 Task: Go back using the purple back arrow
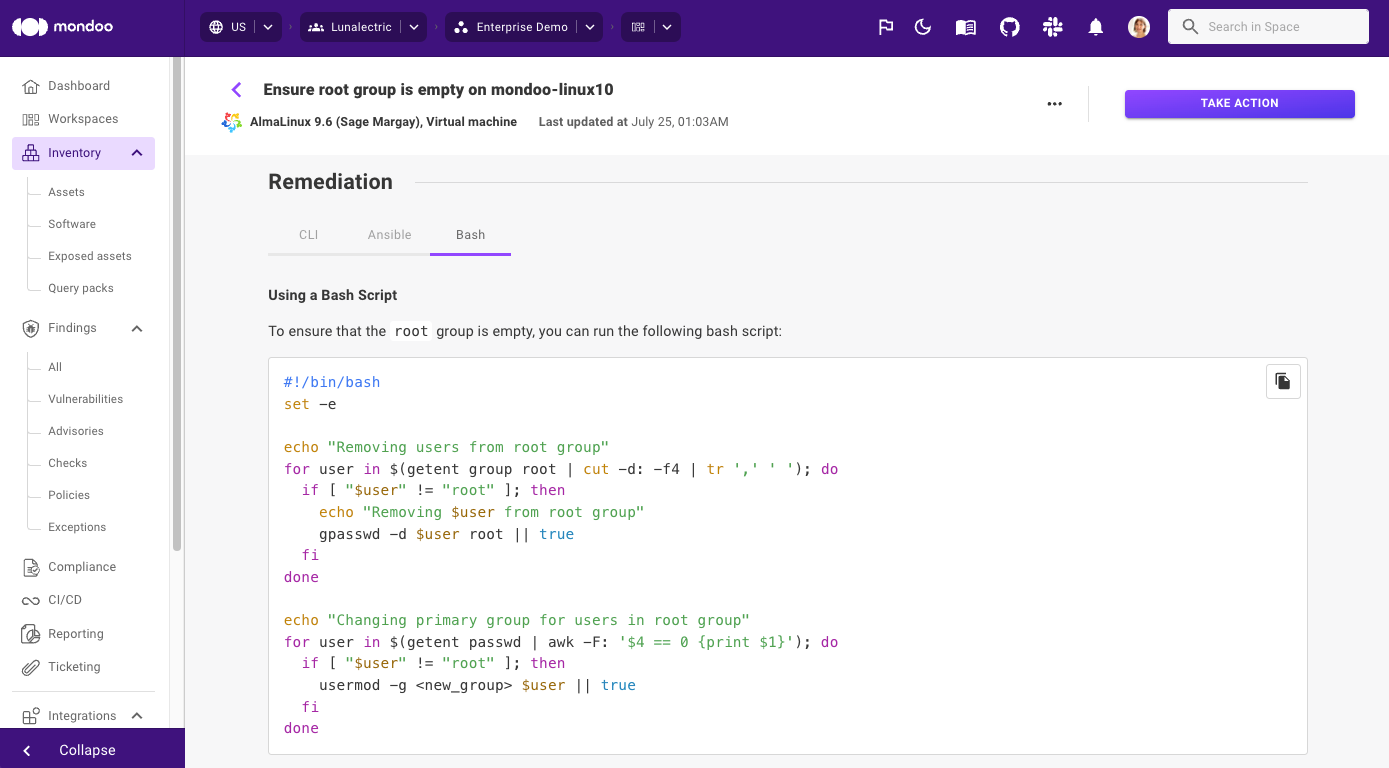coord(236,89)
